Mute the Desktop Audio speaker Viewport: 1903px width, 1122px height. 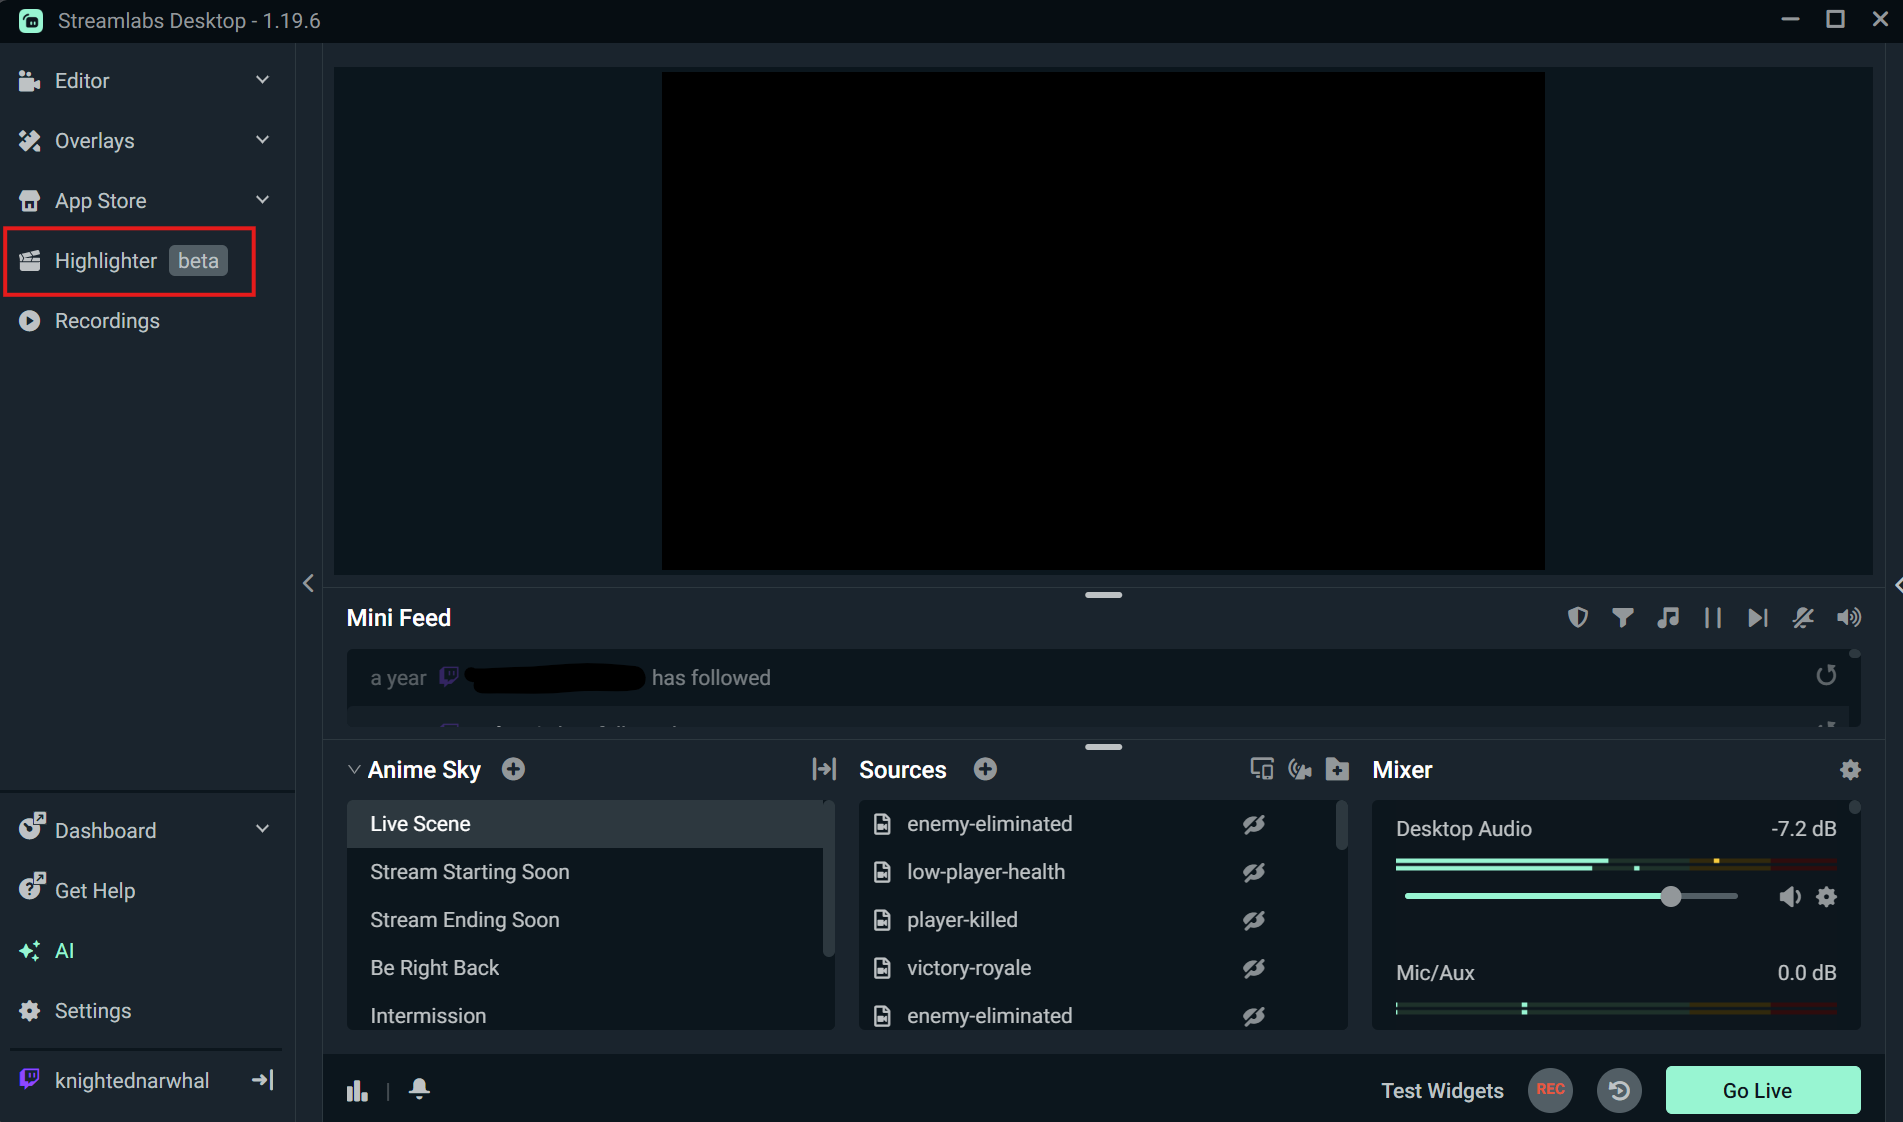pyautogui.click(x=1790, y=897)
